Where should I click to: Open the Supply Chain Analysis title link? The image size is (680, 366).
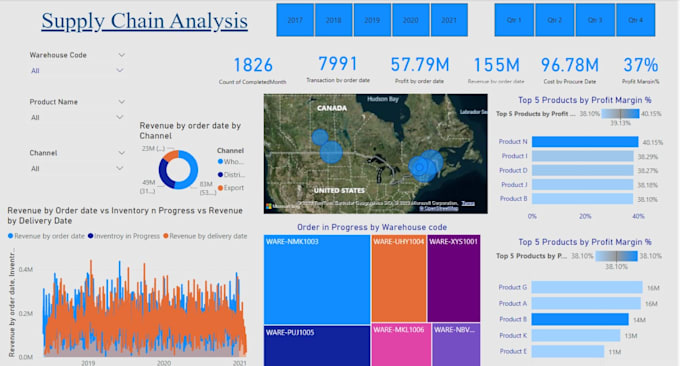pos(144,21)
